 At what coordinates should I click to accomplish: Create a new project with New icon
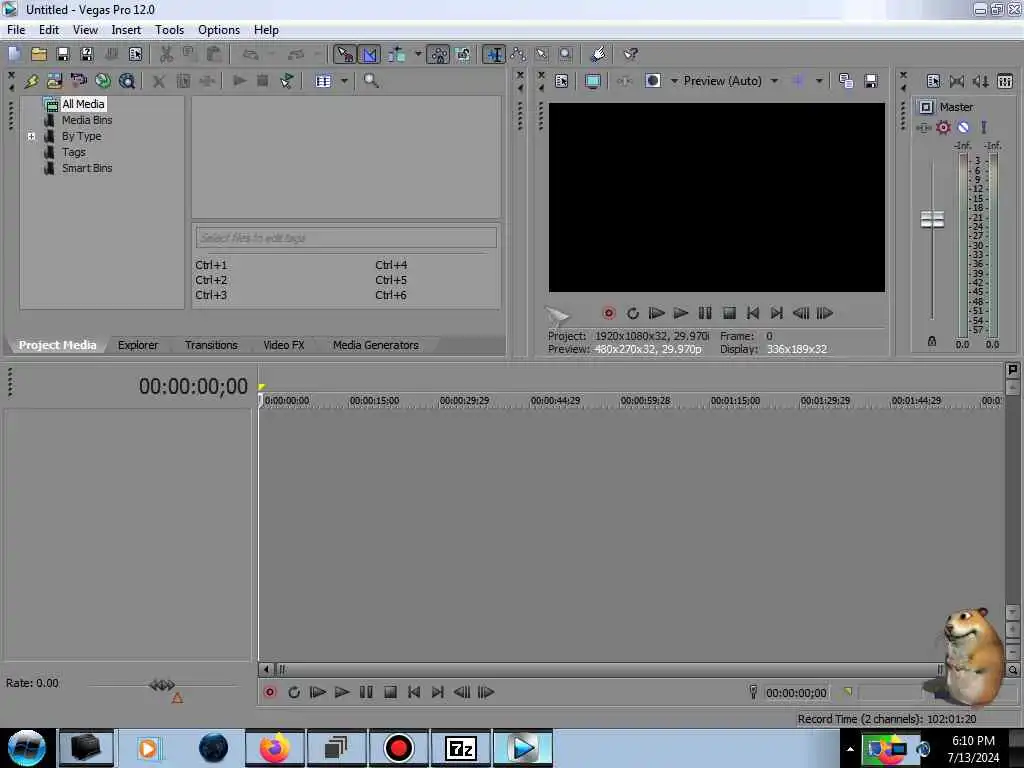pos(14,54)
